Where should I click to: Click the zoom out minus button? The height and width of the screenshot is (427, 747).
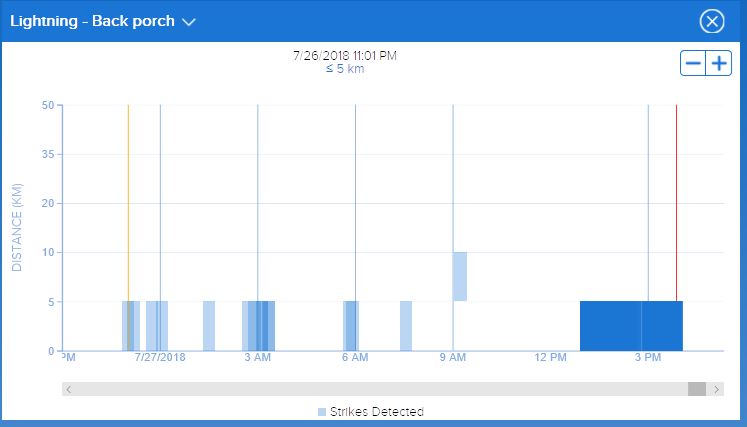[x=693, y=63]
